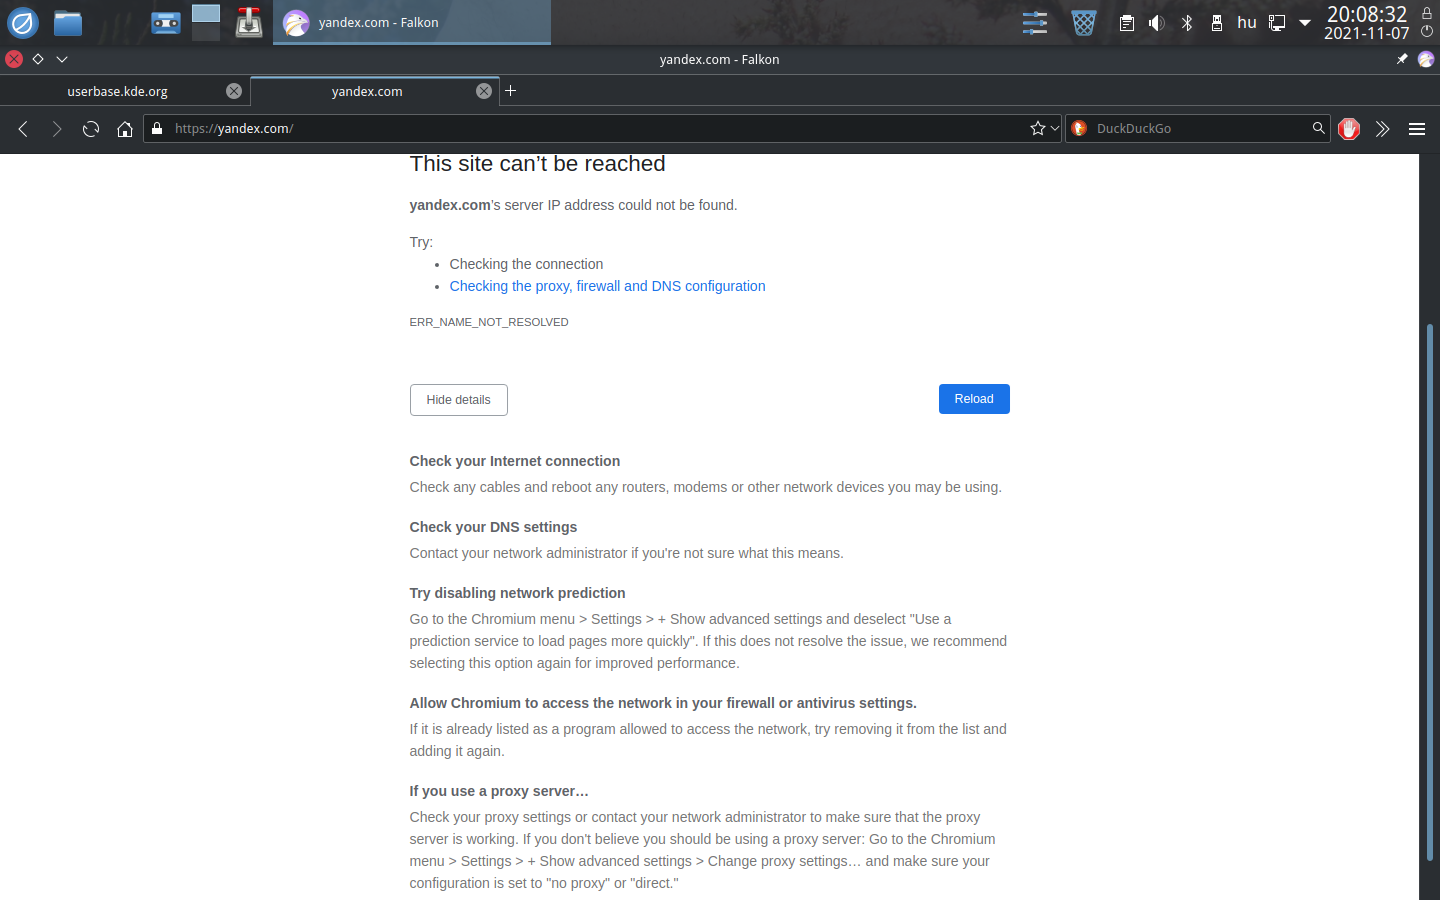Choose search engine via the DuckDuckGo icon

pos(1079,128)
